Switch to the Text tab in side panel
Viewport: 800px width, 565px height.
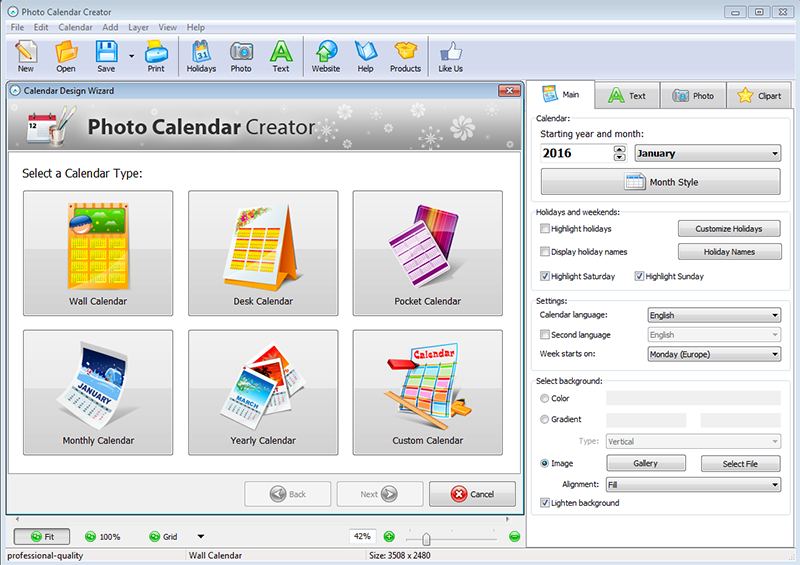coord(627,95)
